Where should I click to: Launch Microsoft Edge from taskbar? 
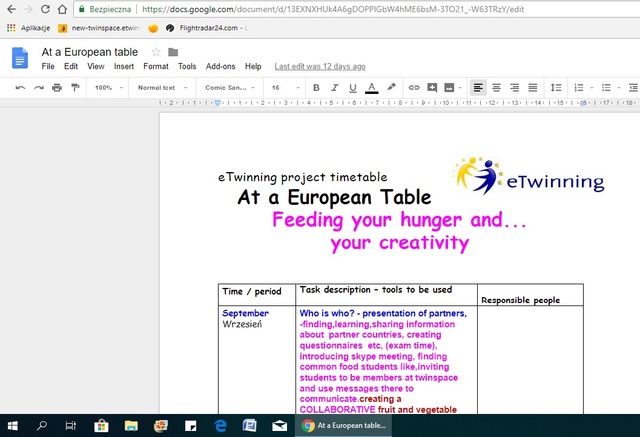point(220,426)
